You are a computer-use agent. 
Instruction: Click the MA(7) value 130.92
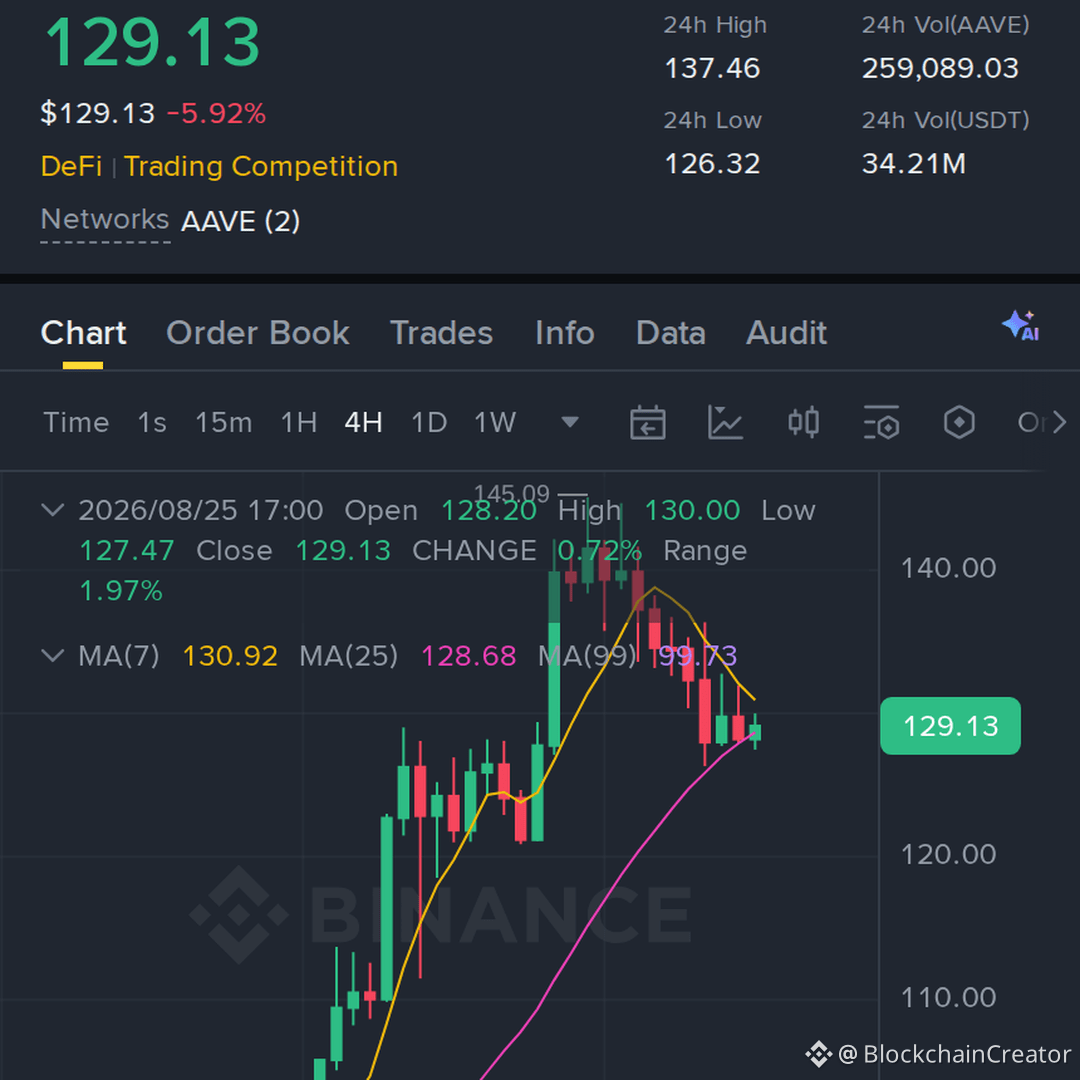click(x=230, y=656)
